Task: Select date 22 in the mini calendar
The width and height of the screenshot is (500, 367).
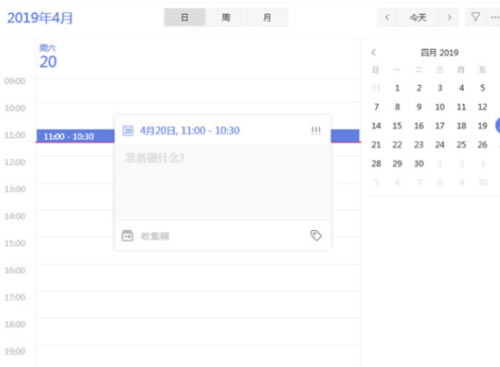Action: pos(397,145)
